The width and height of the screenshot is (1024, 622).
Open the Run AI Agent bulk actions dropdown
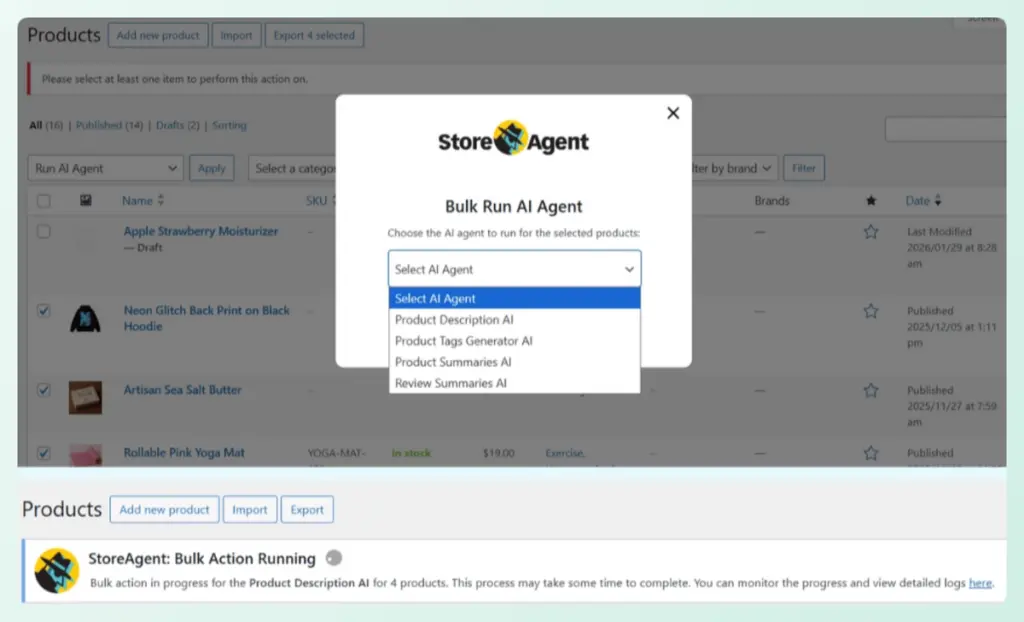[104, 167]
